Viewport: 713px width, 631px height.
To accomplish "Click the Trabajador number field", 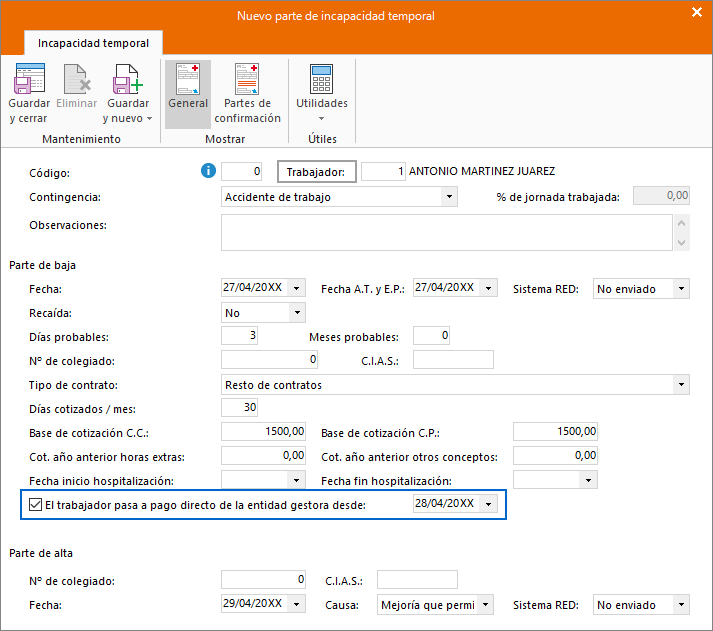I will point(383,171).
